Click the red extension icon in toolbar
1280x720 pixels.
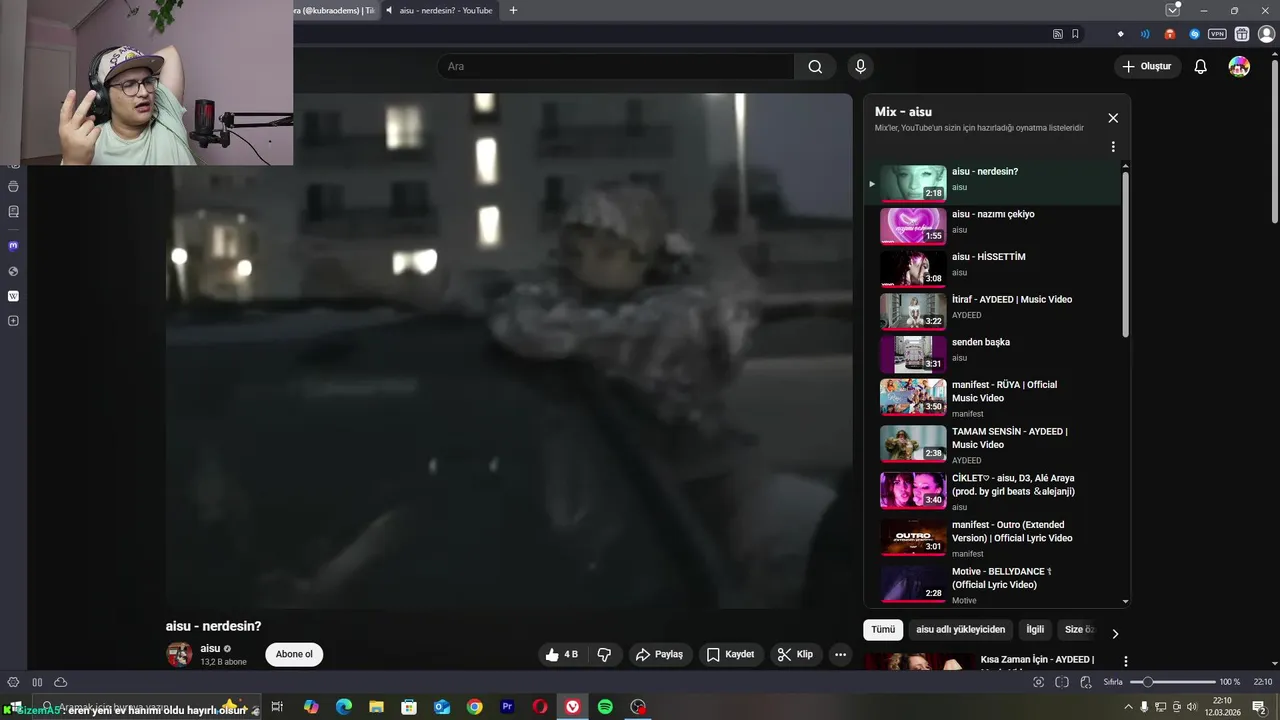(1170, 34)
